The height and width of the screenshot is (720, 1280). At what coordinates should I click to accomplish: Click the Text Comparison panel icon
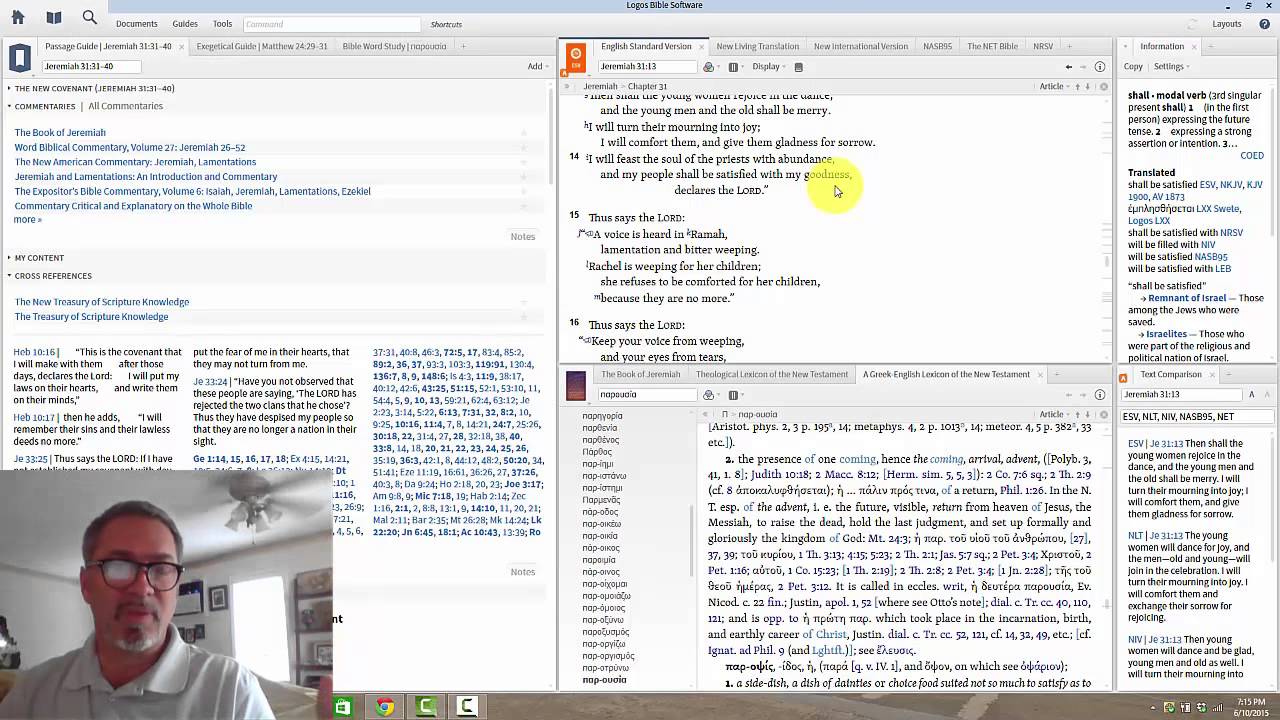1123,378
